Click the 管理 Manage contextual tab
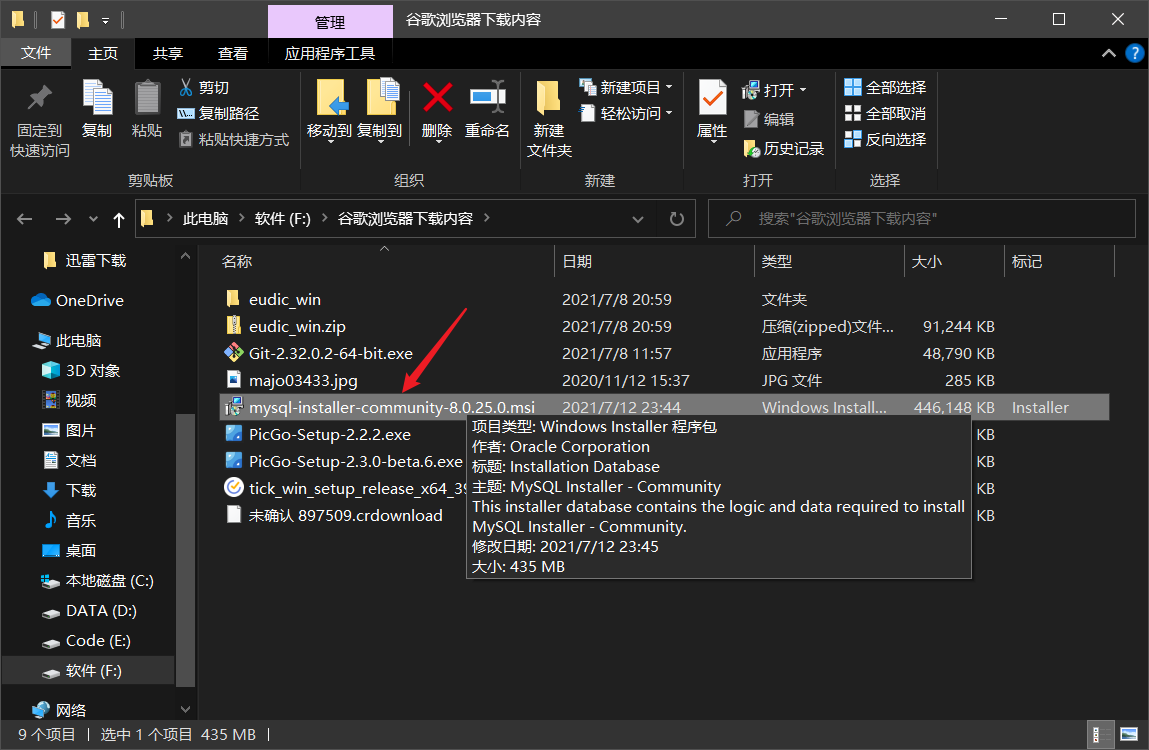 [330, 22]
